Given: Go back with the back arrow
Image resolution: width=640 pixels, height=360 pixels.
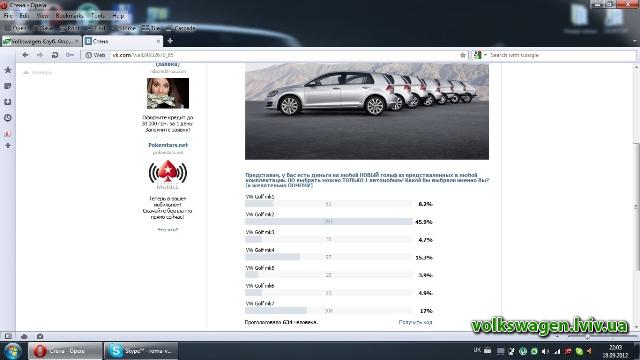Looking at the screenshot, I should 25,55.
